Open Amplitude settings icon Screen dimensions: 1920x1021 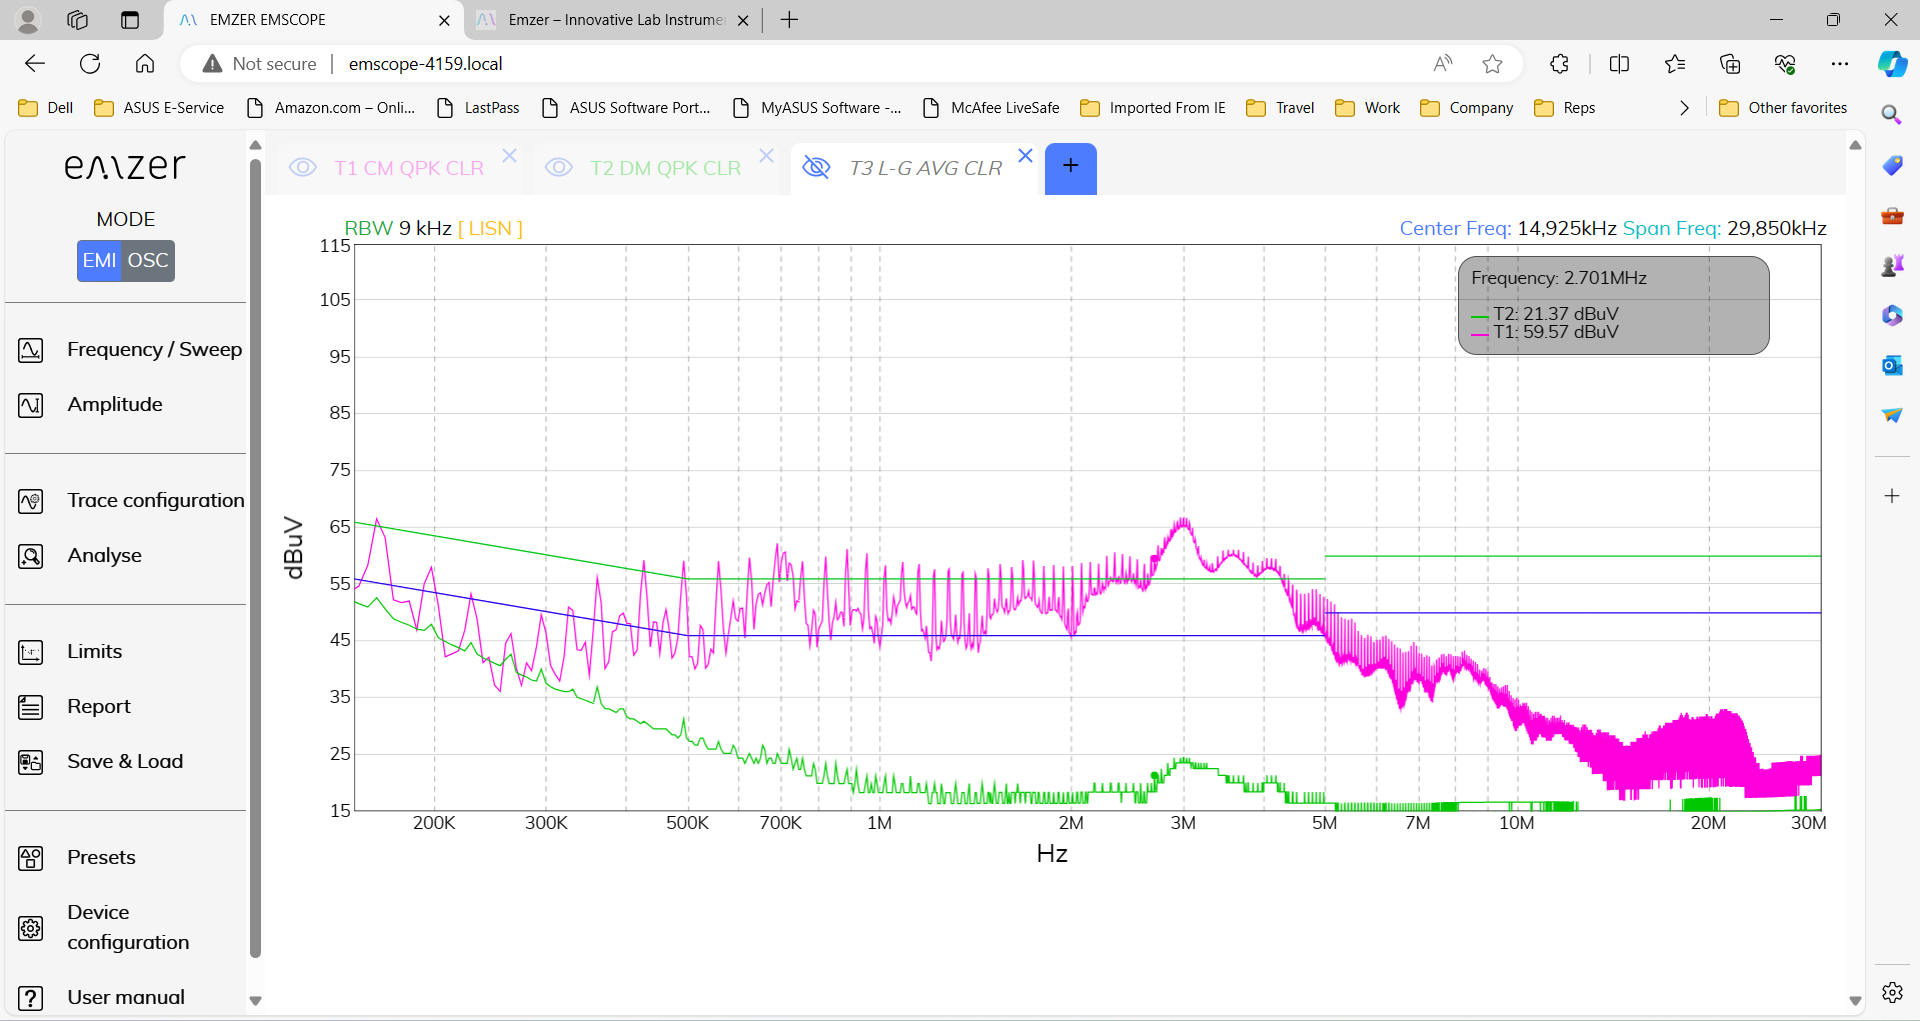tap(31, 405)
